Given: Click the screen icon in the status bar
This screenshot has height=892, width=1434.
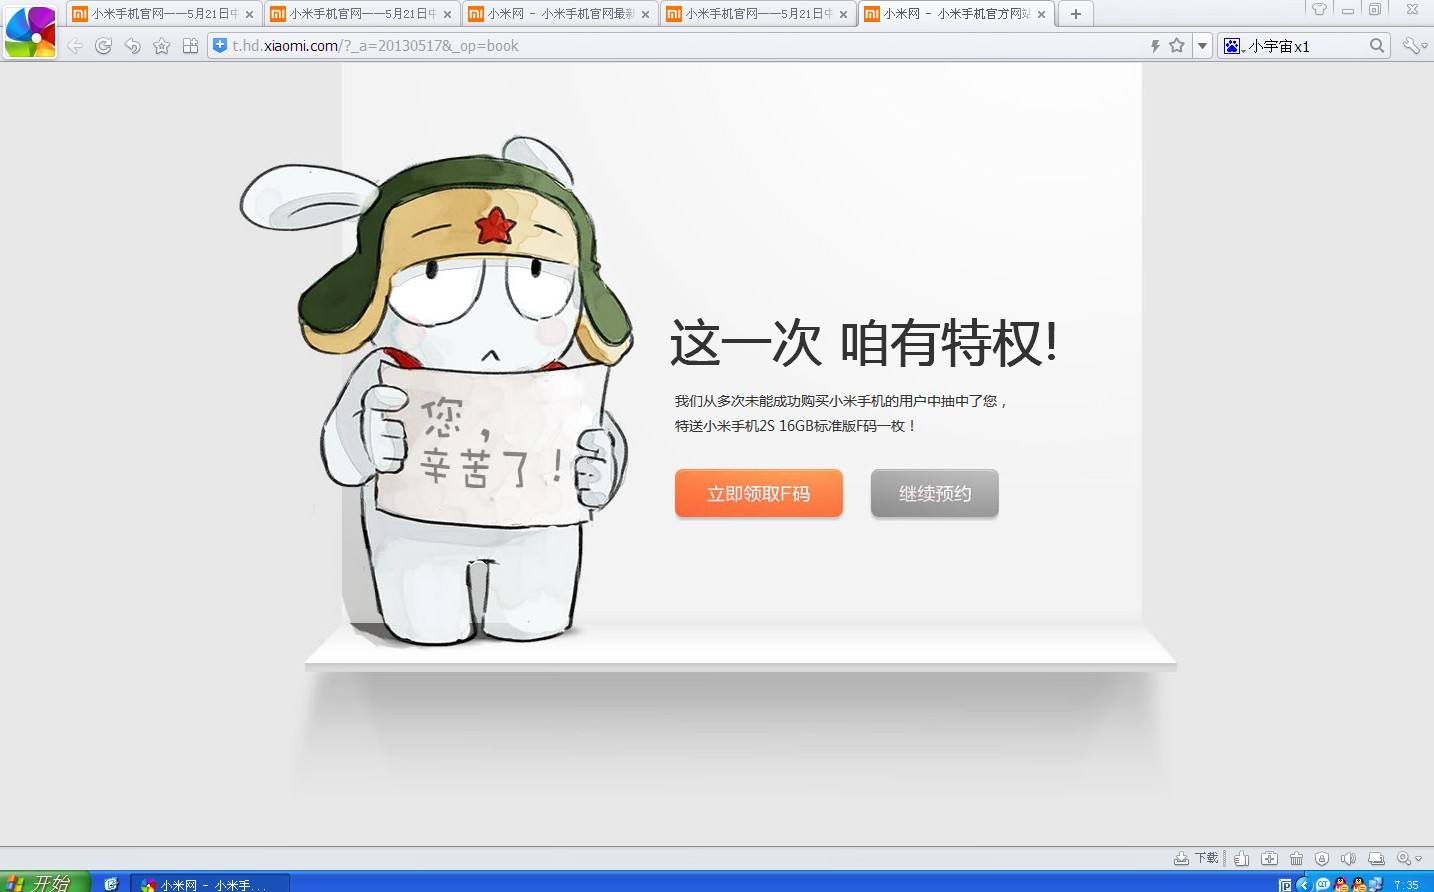Looking at the screenshot, I should point(1376,858).
